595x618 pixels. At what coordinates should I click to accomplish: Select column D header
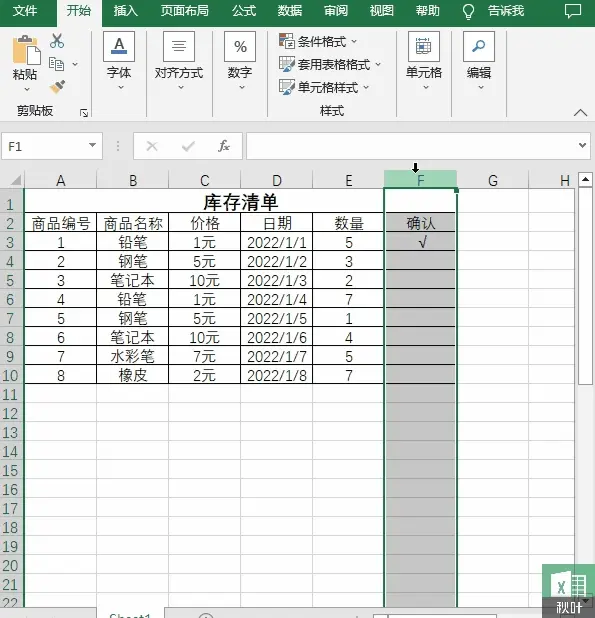[277, 180]
